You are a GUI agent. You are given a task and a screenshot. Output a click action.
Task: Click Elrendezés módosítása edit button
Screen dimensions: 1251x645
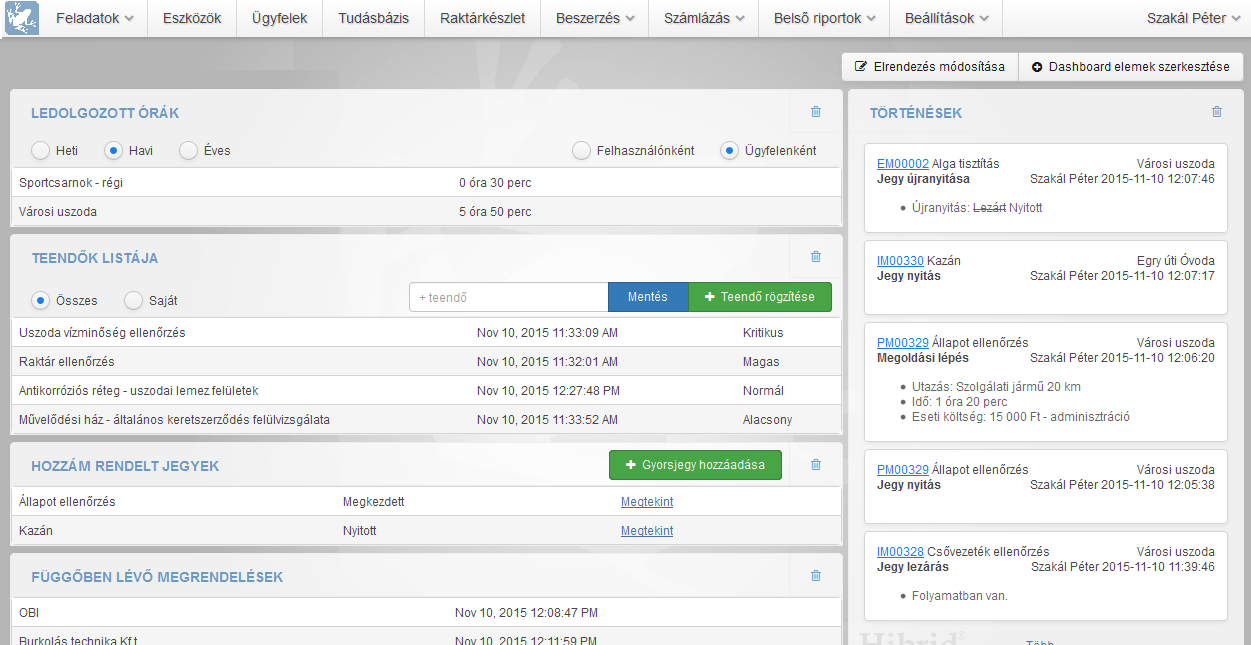[x=930, y=67]
